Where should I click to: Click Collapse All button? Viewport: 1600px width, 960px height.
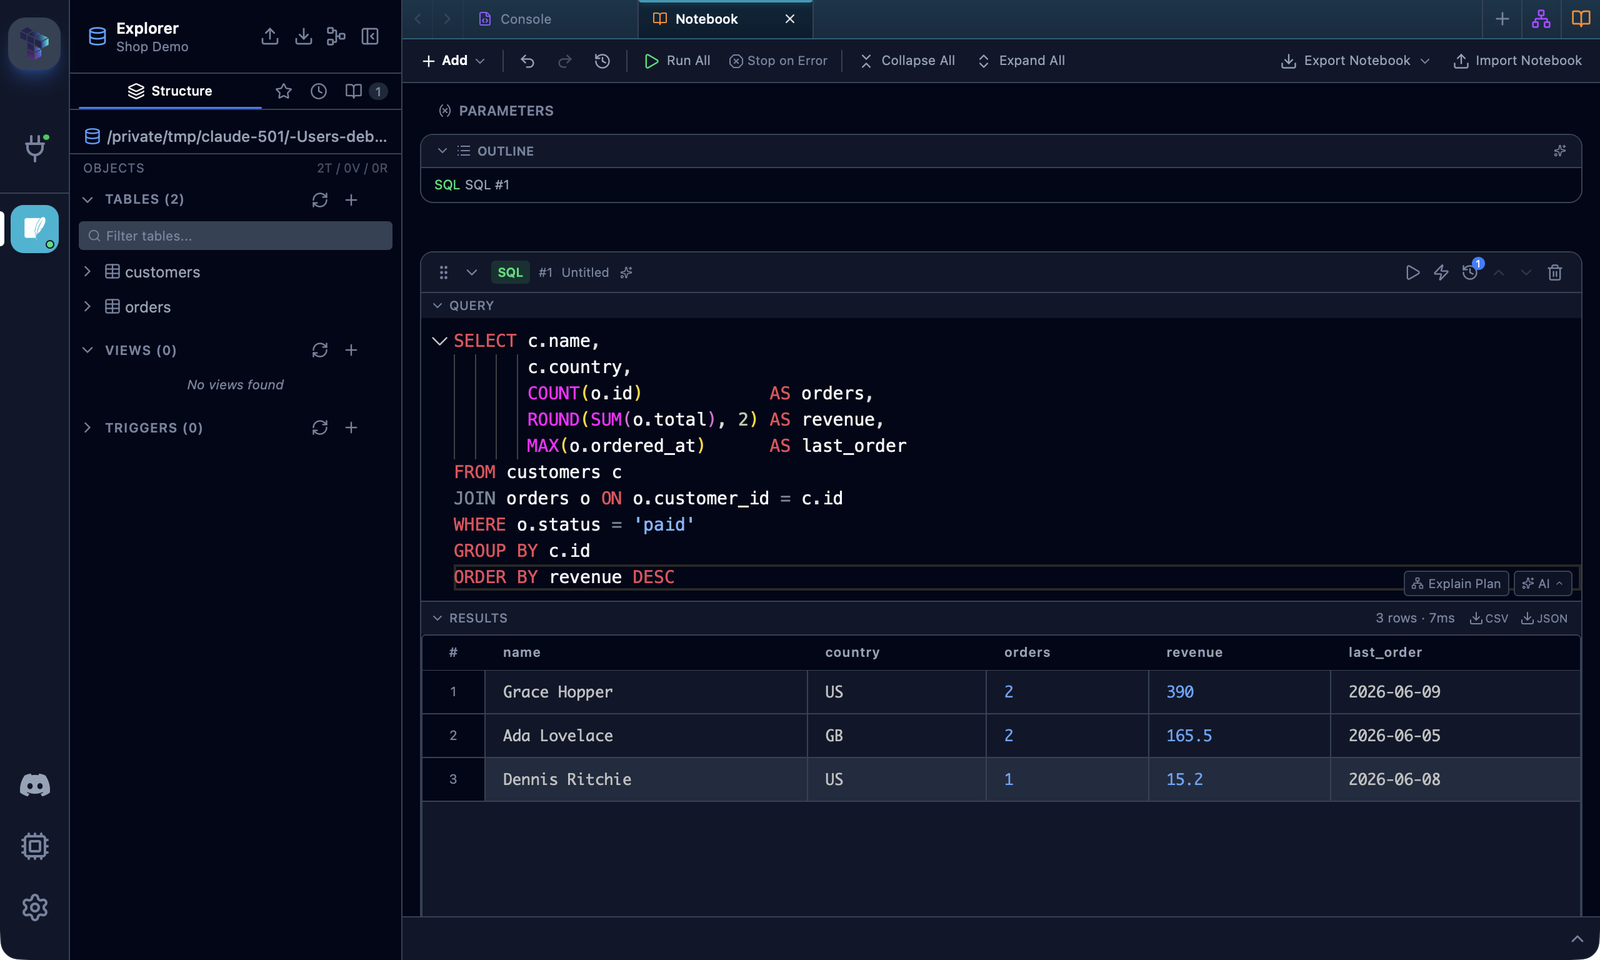(x=907, y=61)
